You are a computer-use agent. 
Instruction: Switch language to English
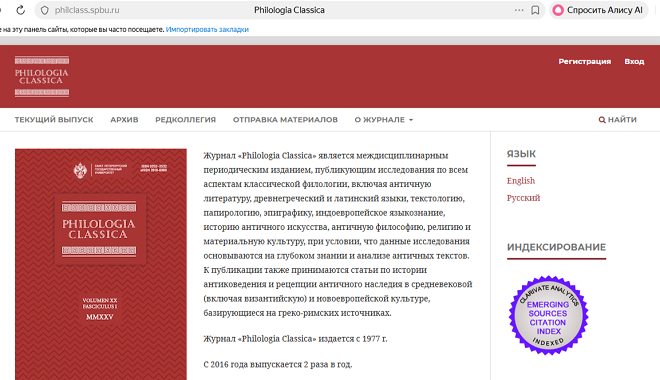pyautogui.click(x=521, y=181)
